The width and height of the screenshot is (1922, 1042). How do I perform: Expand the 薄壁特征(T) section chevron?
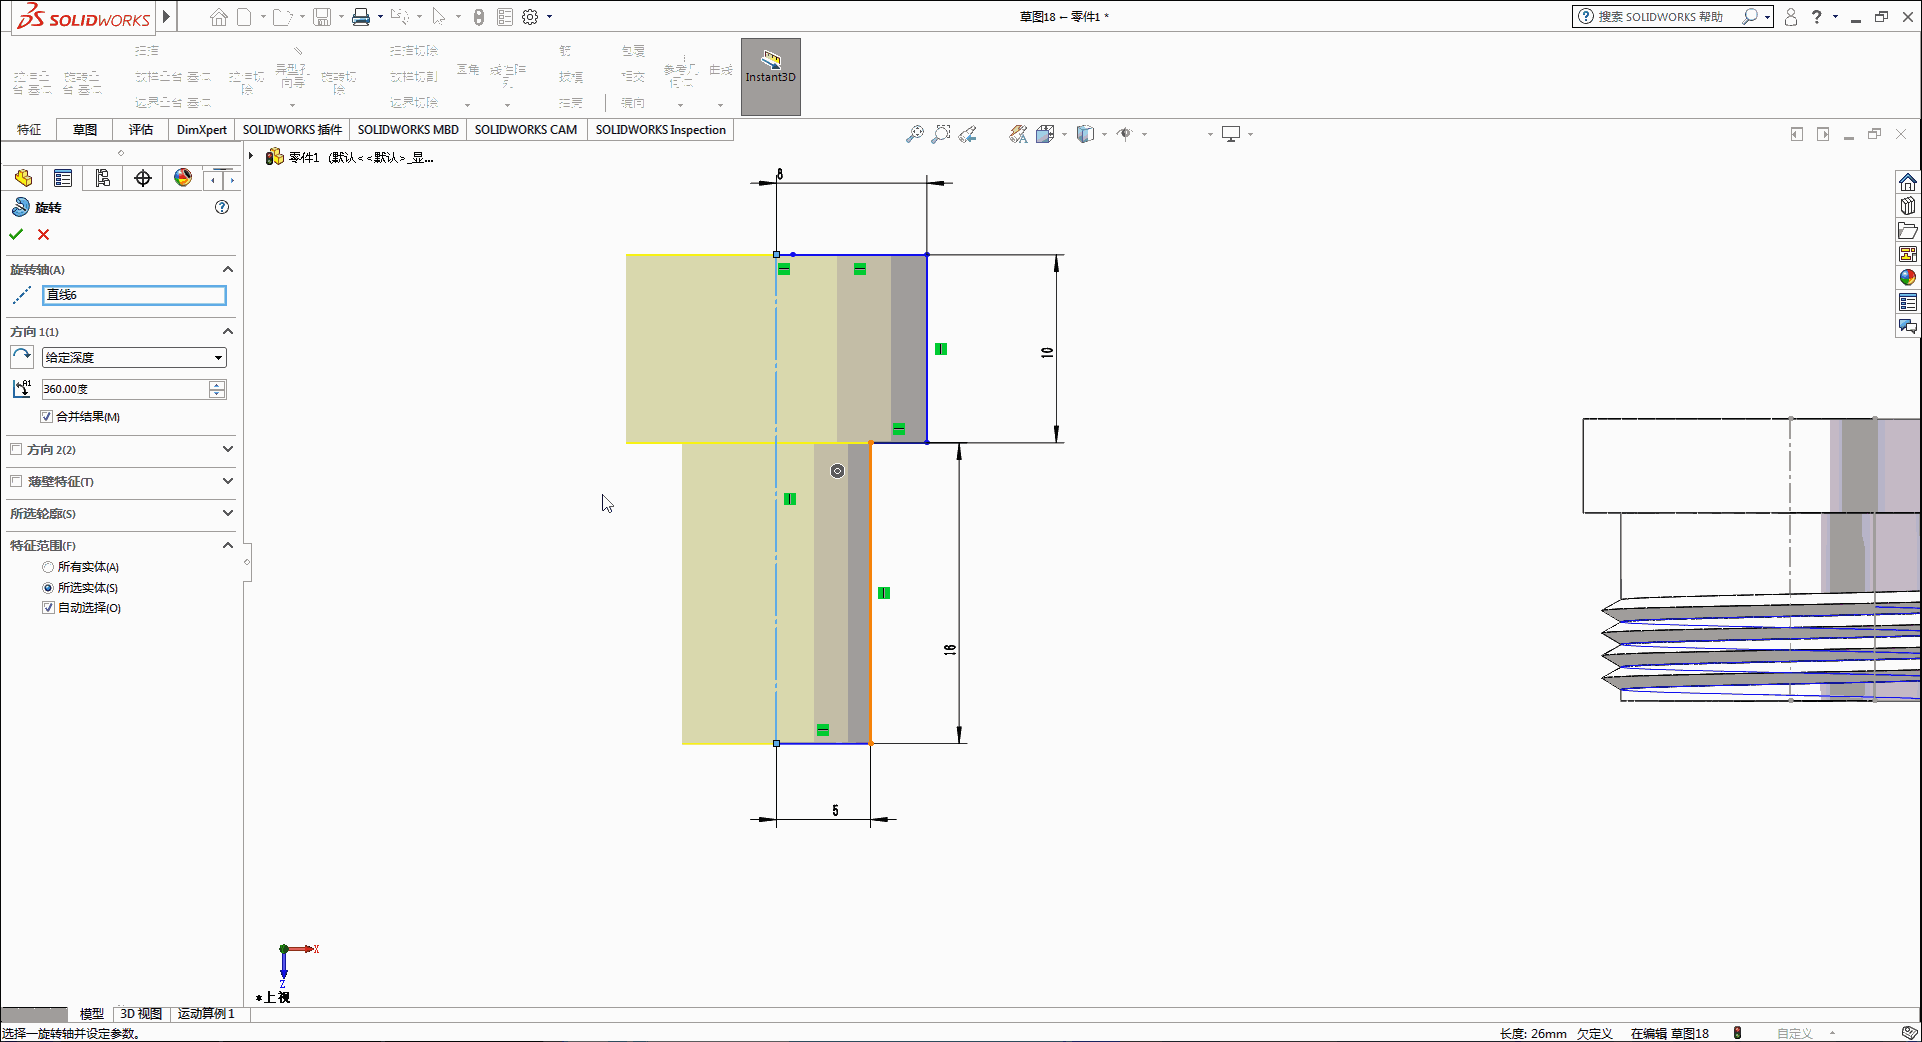[x=228, y=481]
